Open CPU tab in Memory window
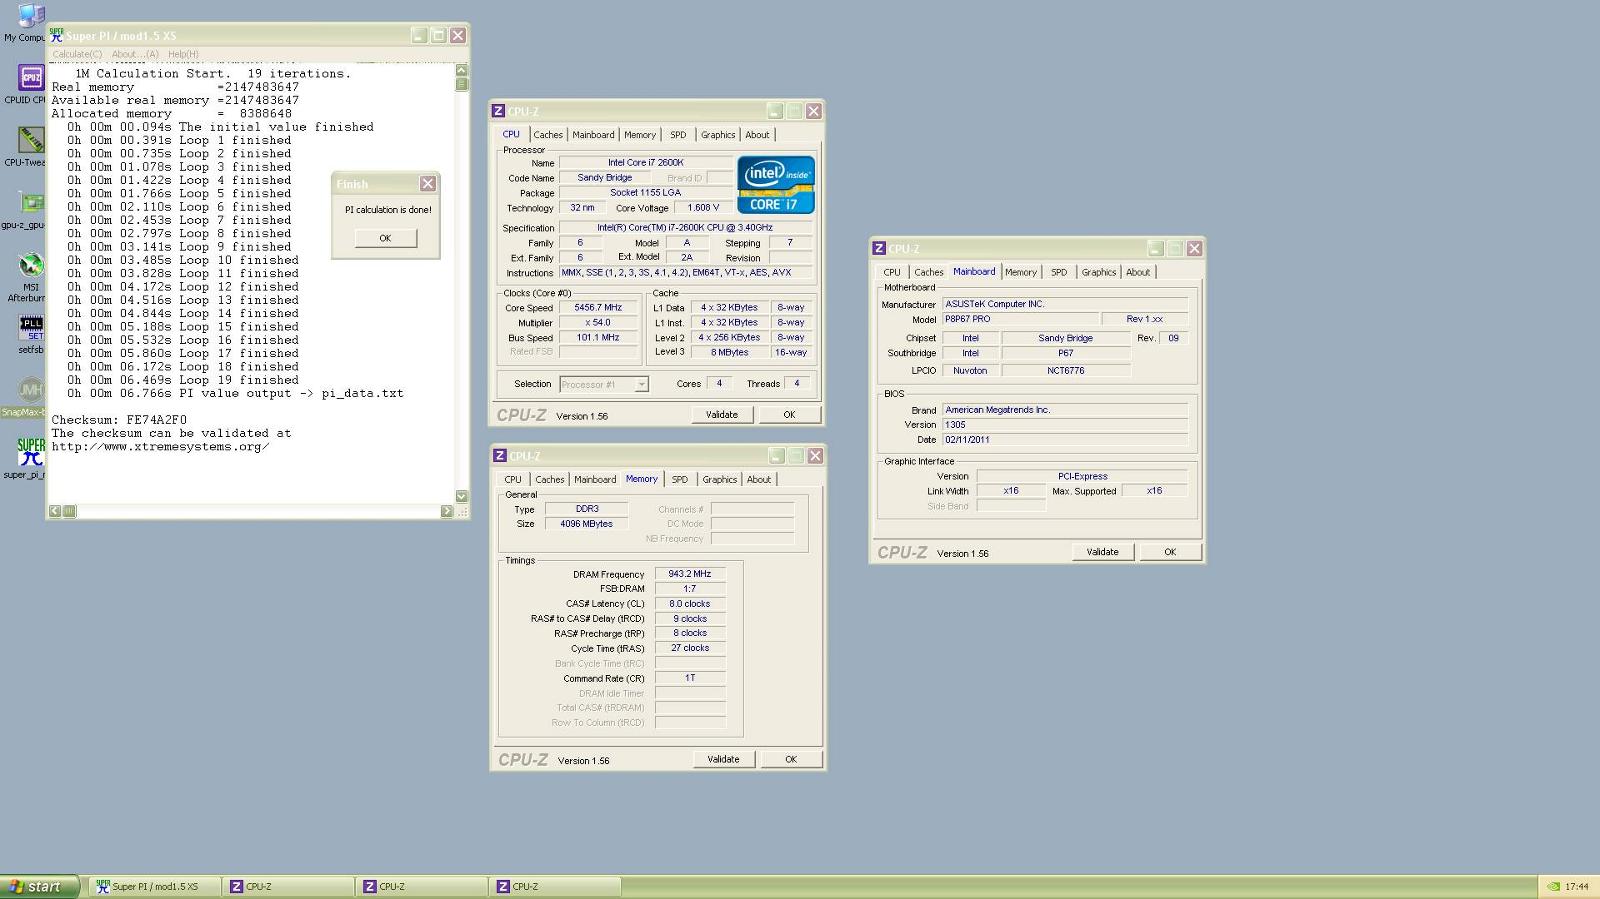 point(513,480)
